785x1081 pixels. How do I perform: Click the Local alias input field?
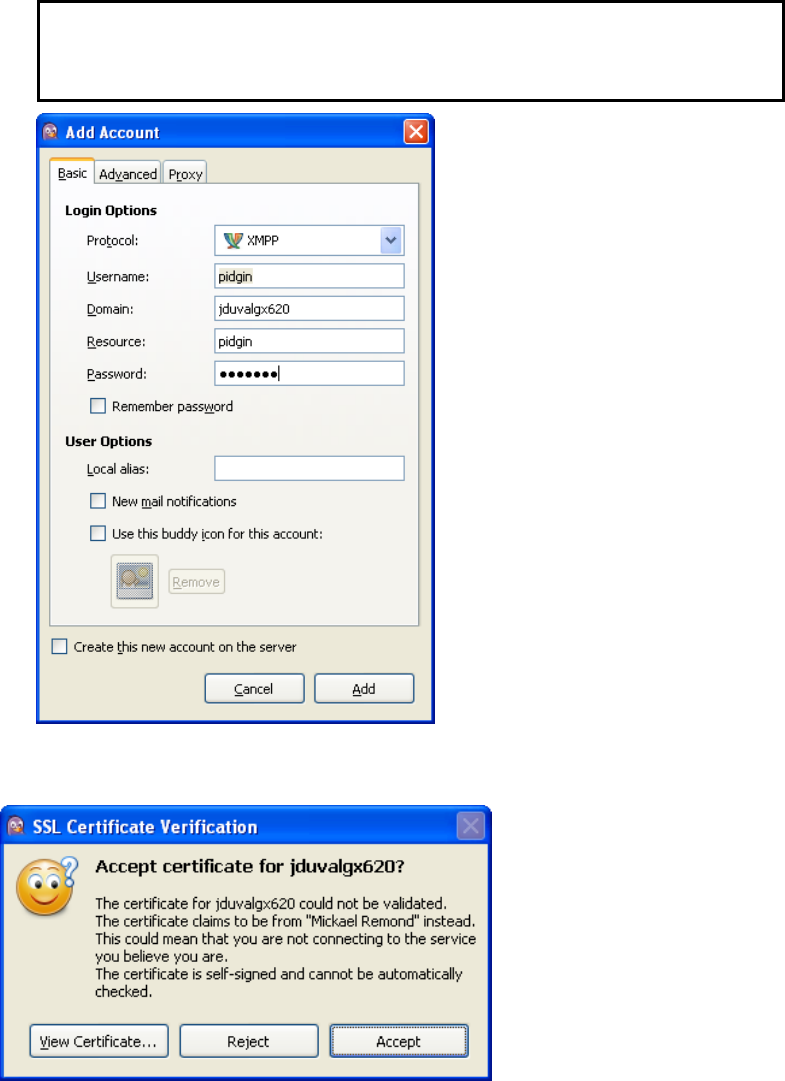click(309, 469)
